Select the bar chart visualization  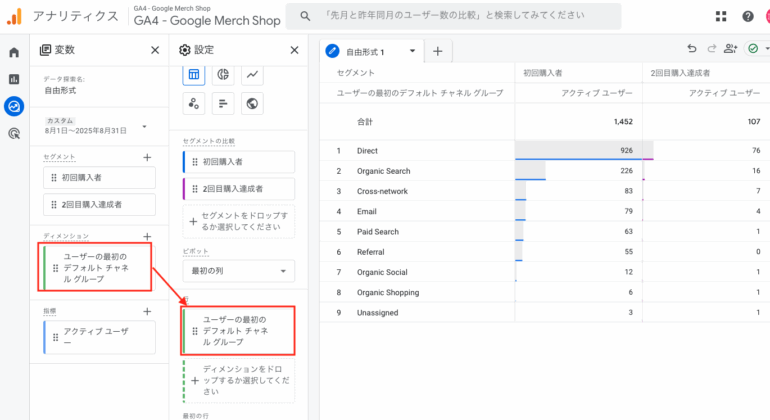[x=224, y=103]
